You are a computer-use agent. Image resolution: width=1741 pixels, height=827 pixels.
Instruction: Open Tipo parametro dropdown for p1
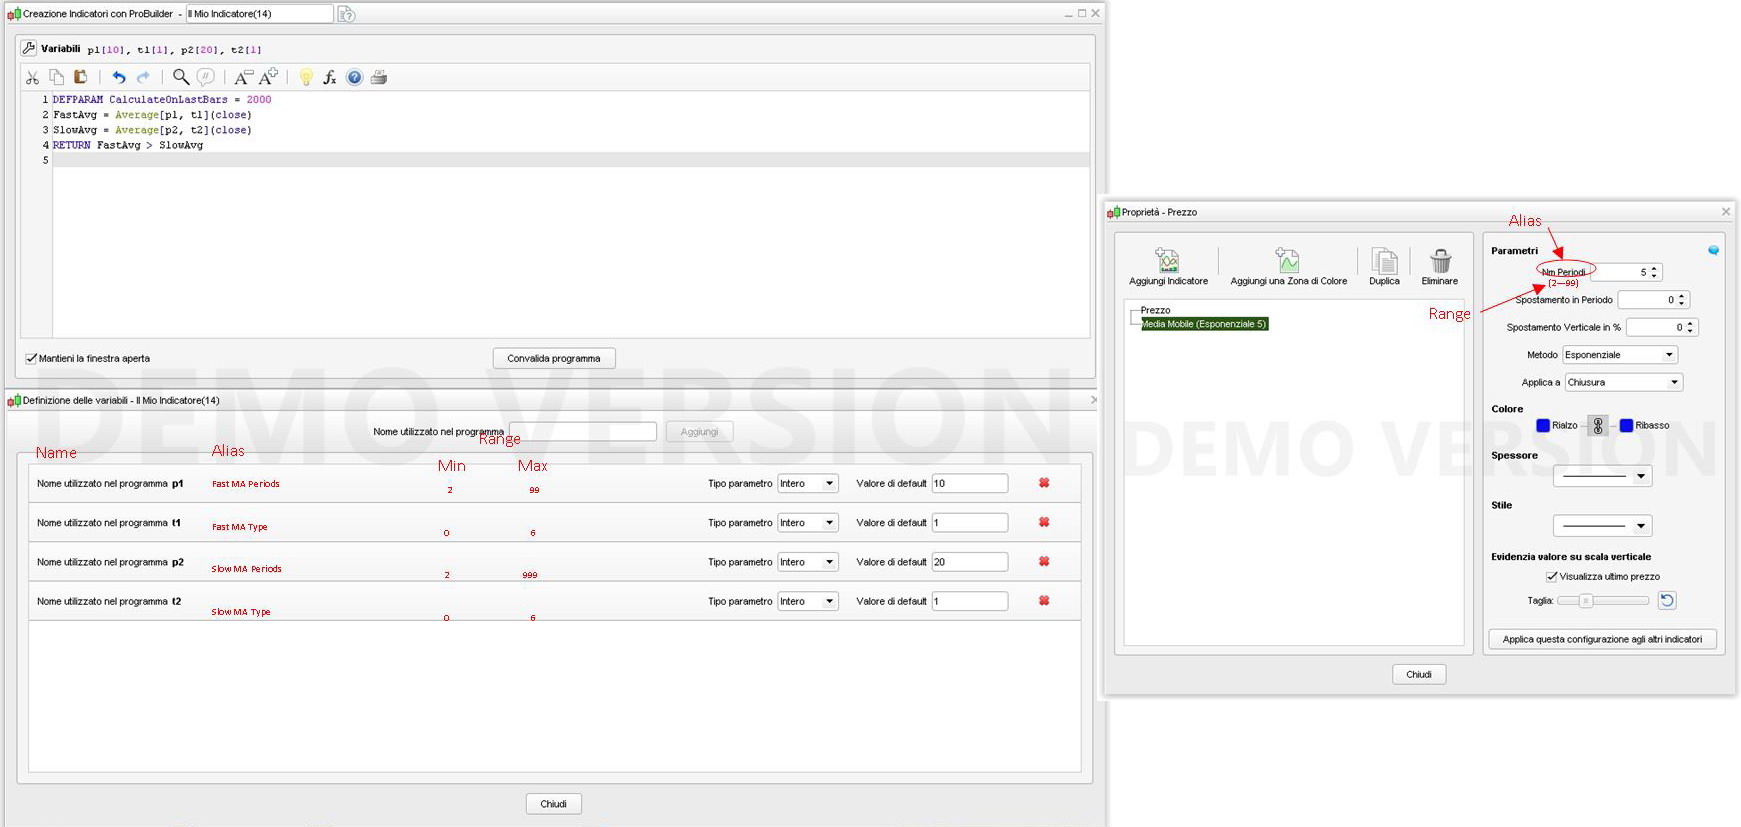(x=808, y=483)
